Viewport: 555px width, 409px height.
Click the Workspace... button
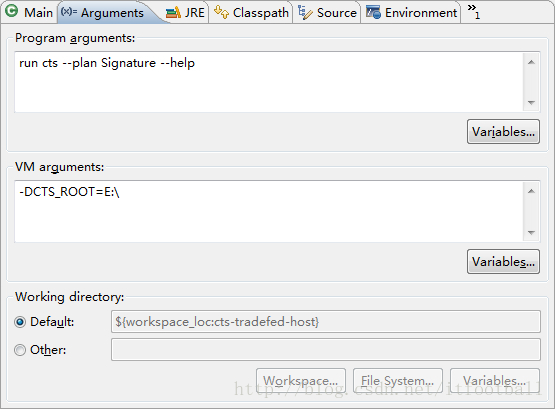coord(301,381)
